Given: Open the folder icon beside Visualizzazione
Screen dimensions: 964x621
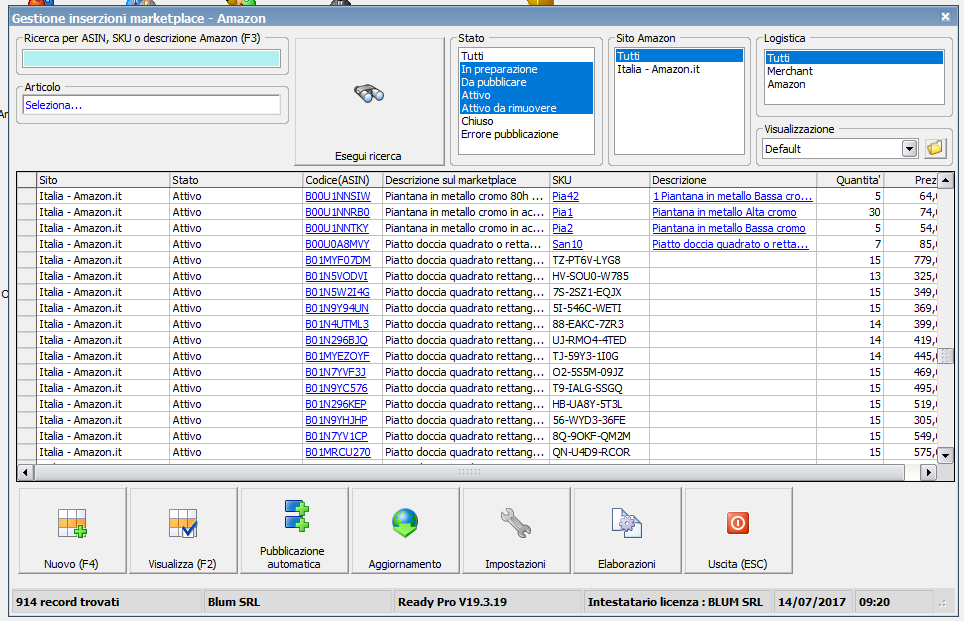Looking at the screenshot, I should click(x=935, y=148).
